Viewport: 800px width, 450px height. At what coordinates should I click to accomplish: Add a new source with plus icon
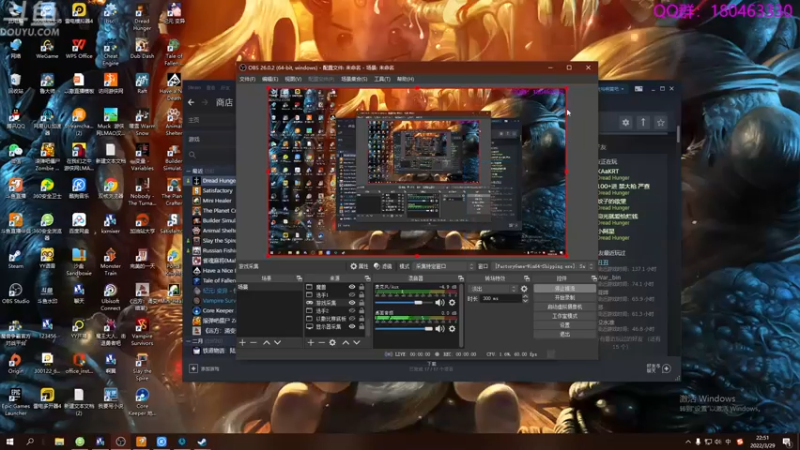pos(311,343)
